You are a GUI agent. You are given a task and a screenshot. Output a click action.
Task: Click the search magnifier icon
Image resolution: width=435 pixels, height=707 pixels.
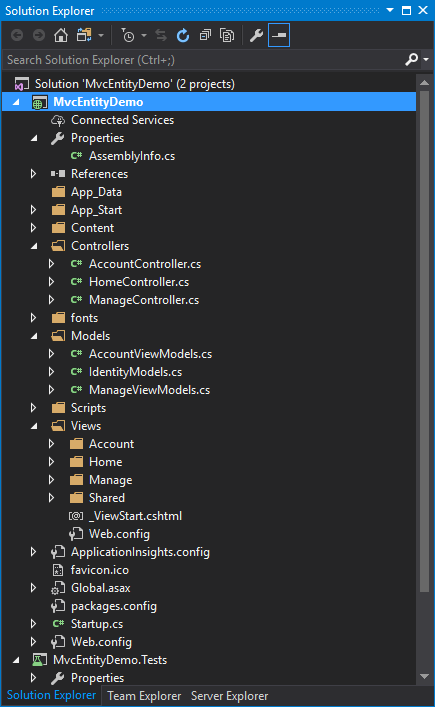click(411, 60)
